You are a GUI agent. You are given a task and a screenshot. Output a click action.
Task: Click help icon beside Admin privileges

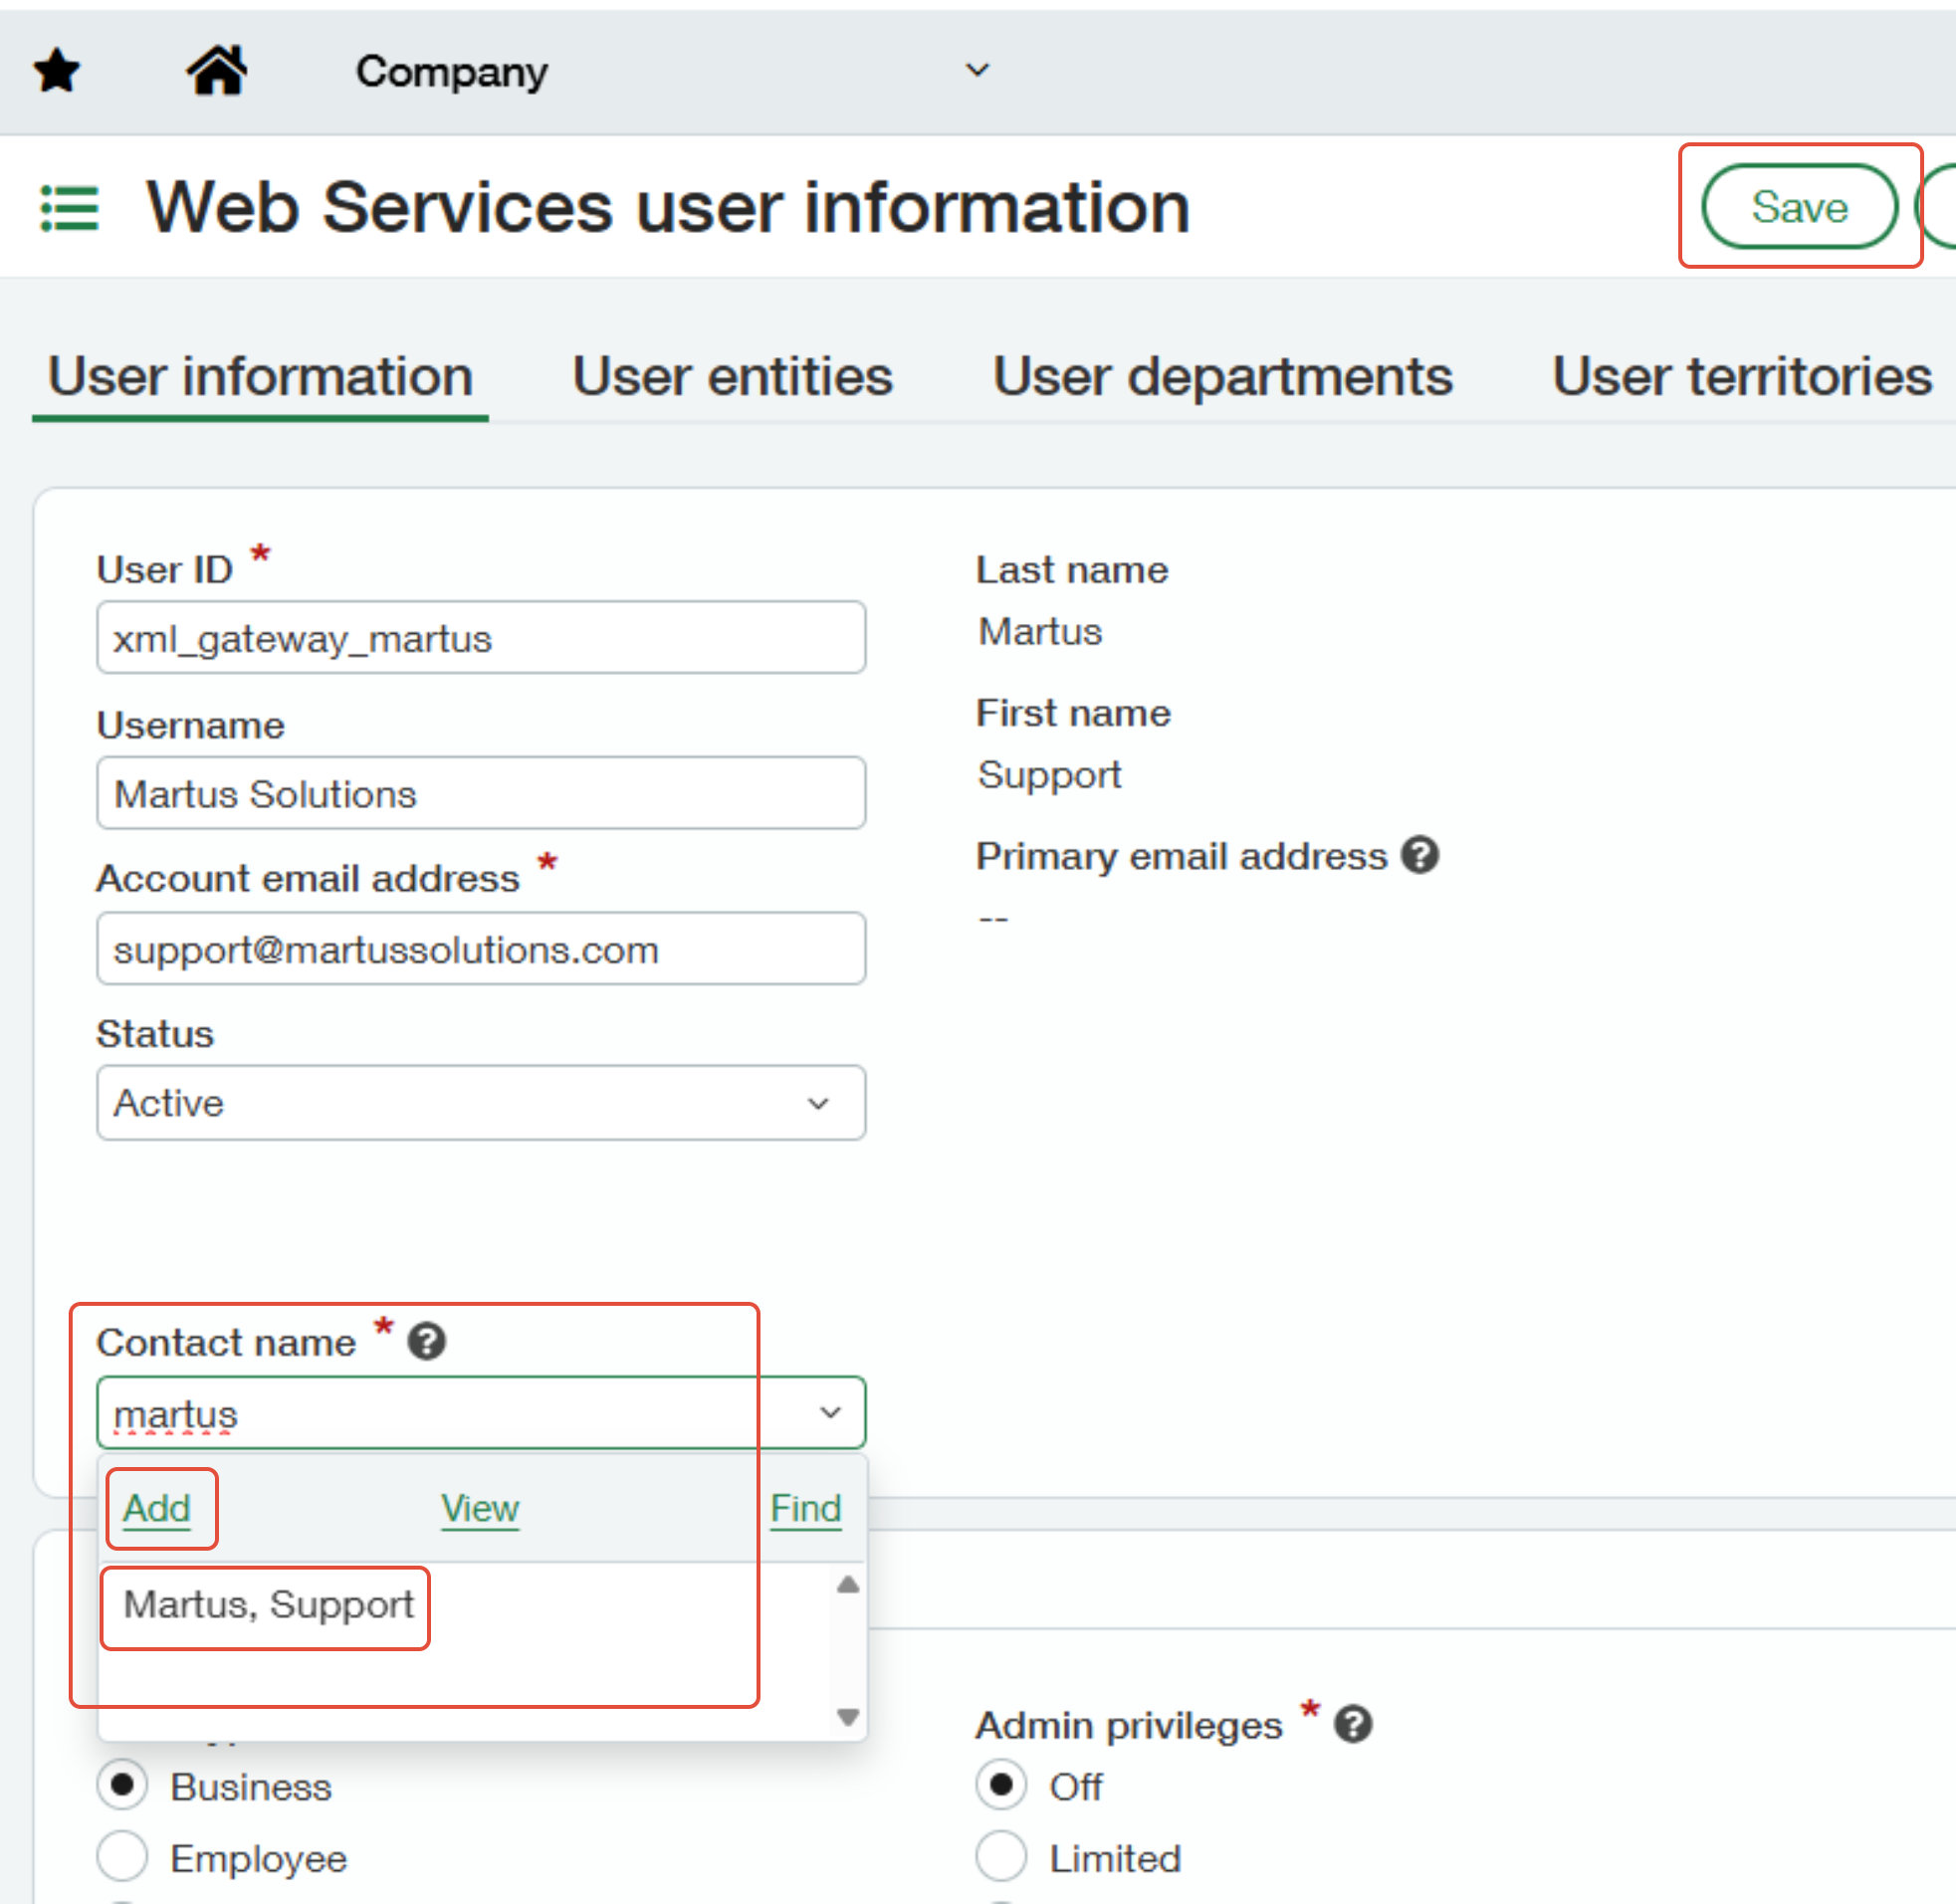(x=1353, y=1725)
